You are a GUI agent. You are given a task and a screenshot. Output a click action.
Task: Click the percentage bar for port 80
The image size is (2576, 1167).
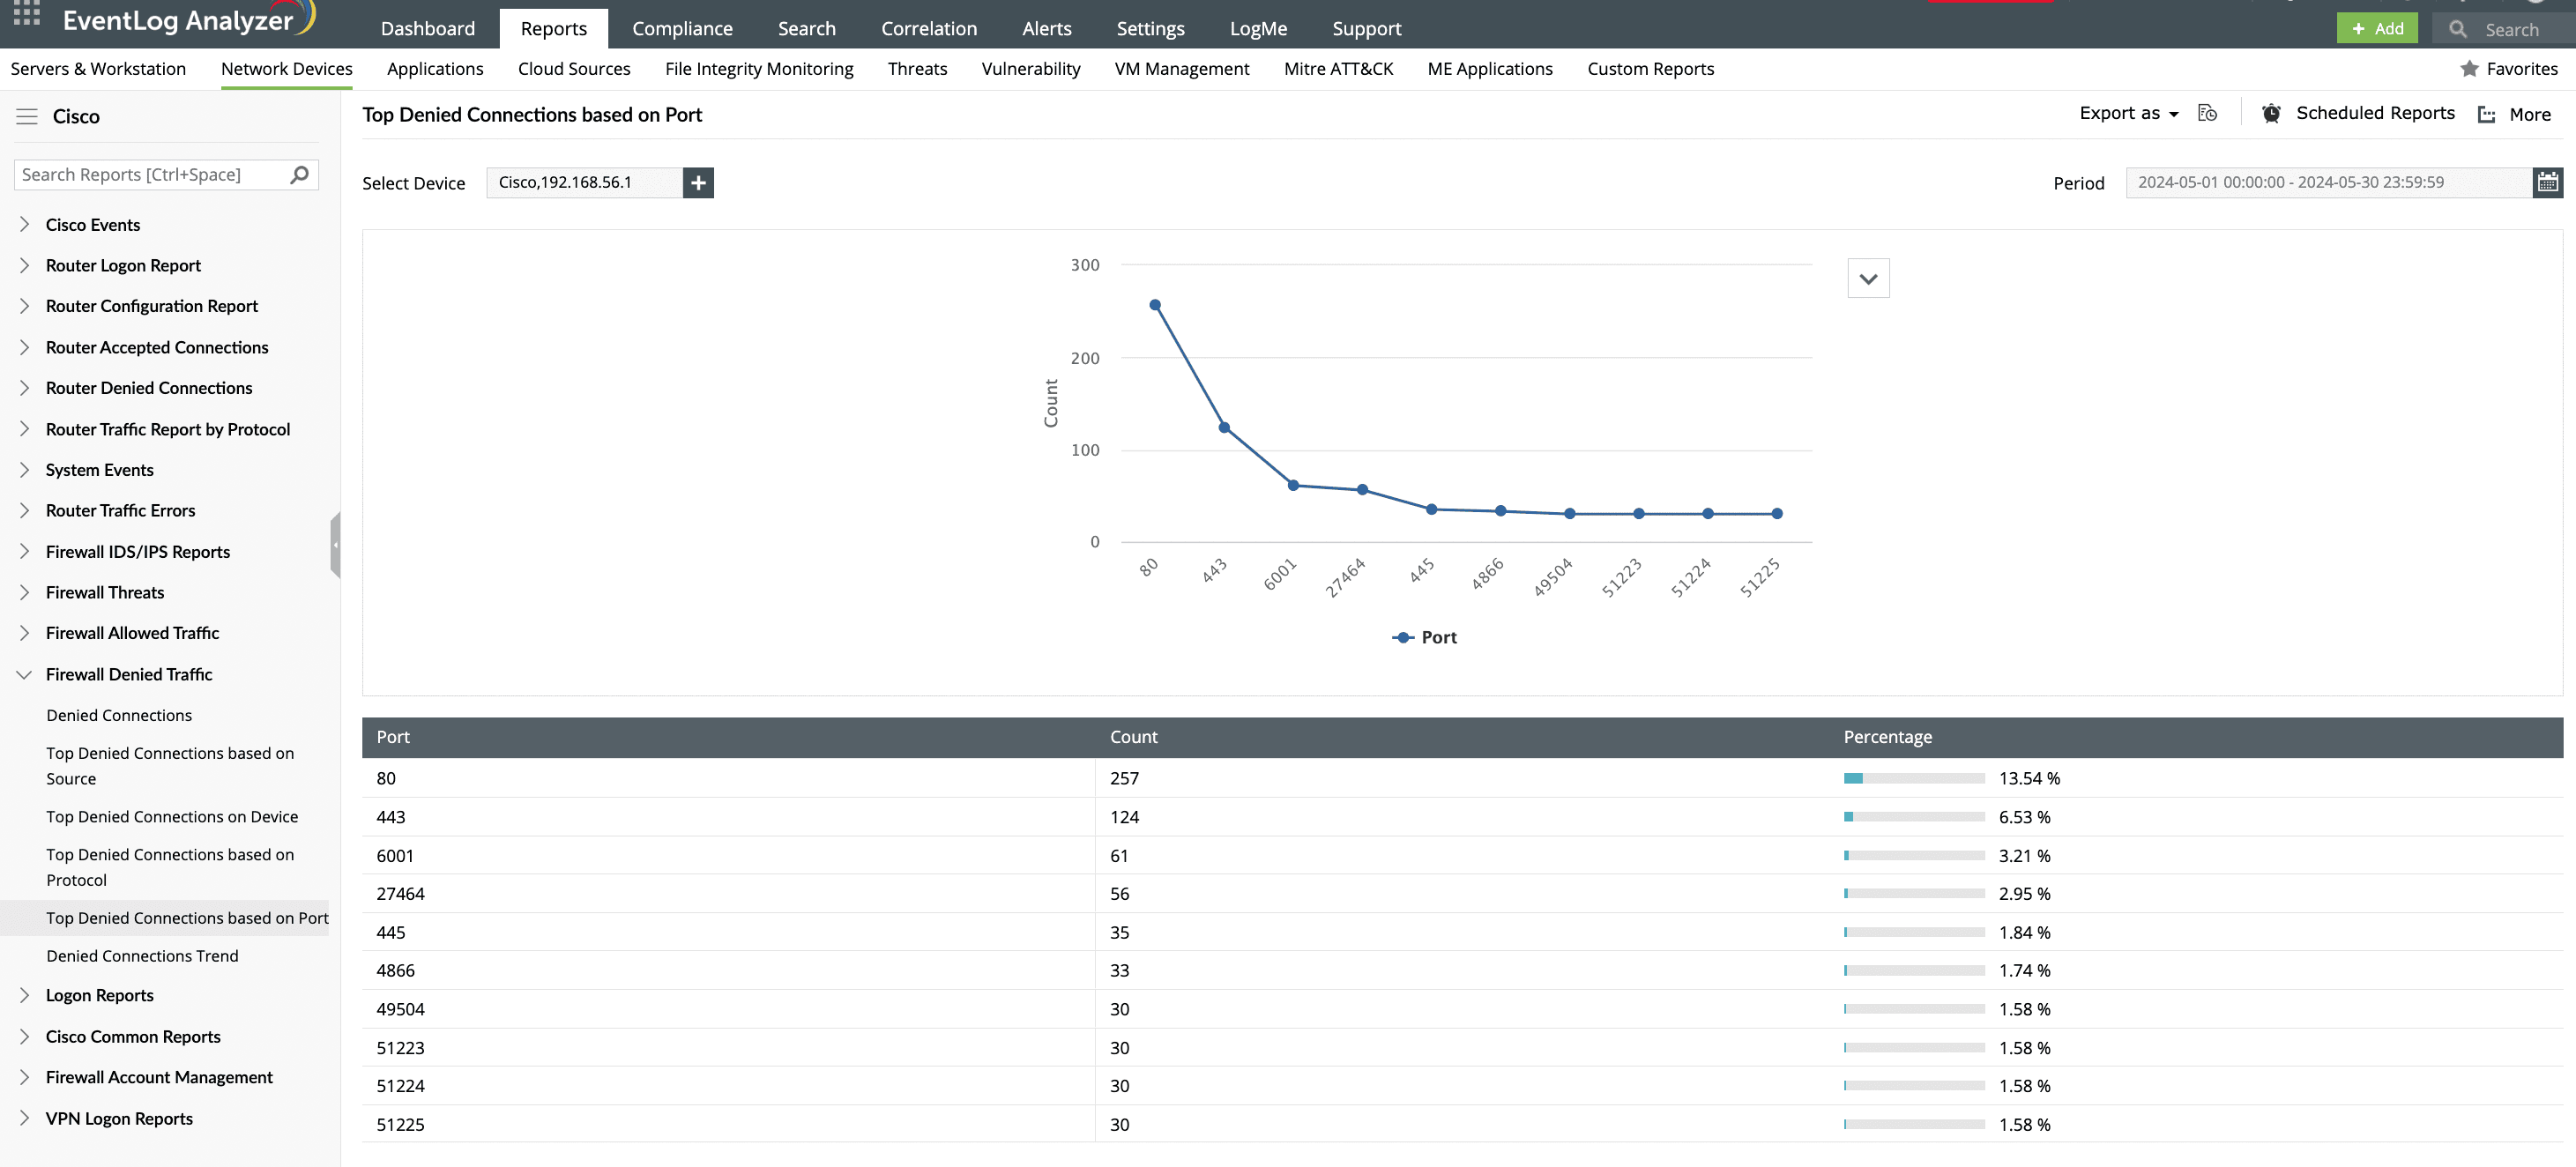(1912, 777)
